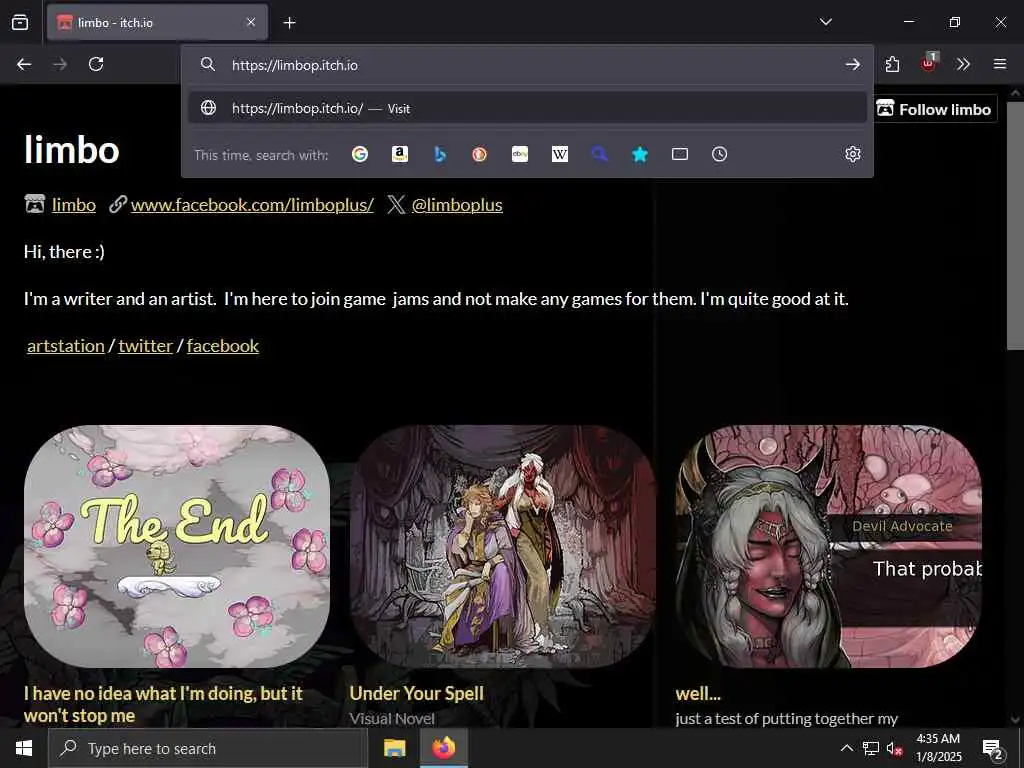Click Follow limbo button

coord(935,109)
